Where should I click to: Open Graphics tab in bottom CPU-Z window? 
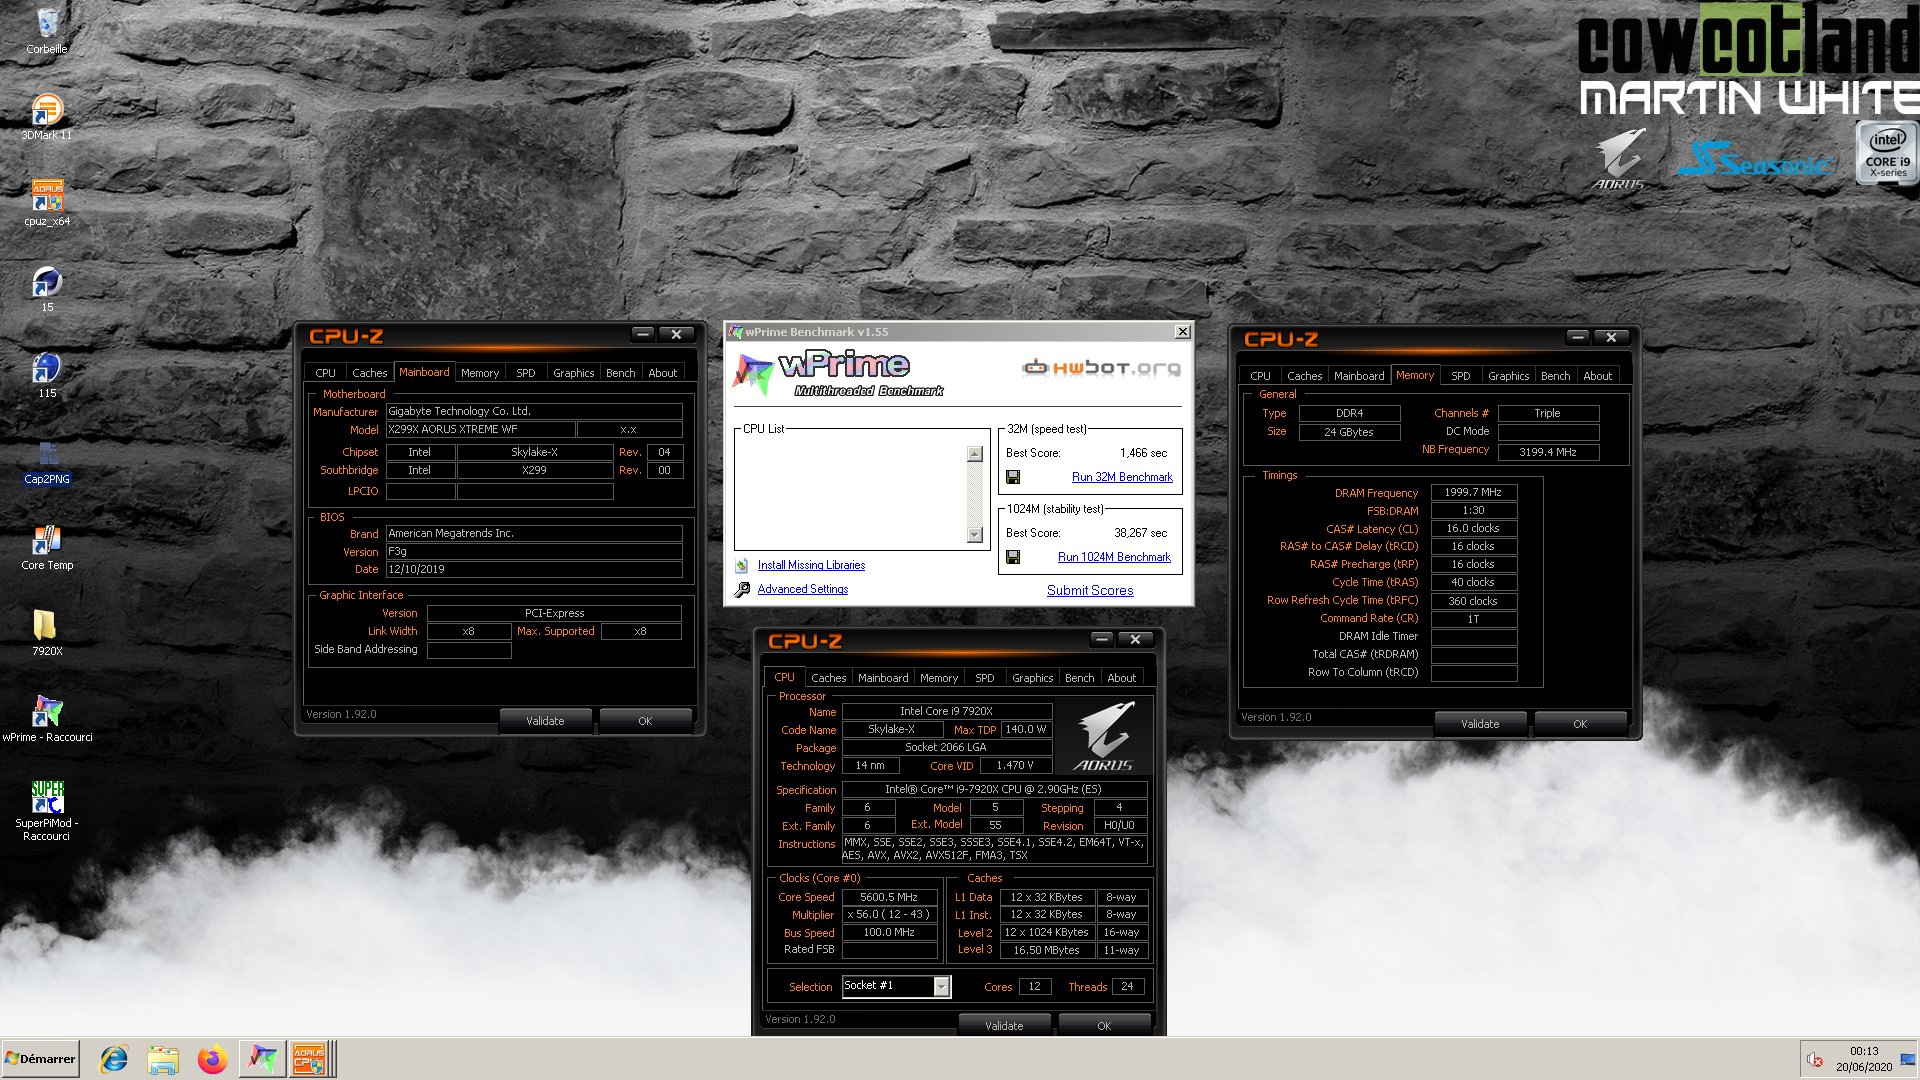pyautogui.click(x=1032, y=678)
